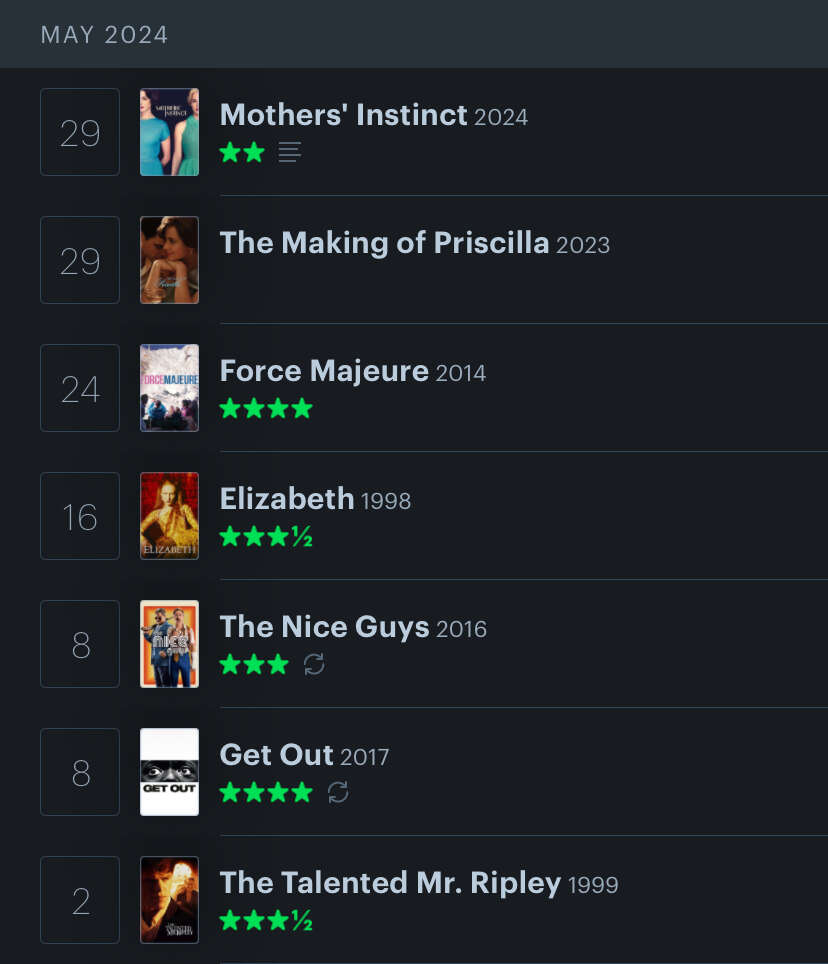
Task: Open the review icon for Mothers' Instinct
Action: coord(290,152)
